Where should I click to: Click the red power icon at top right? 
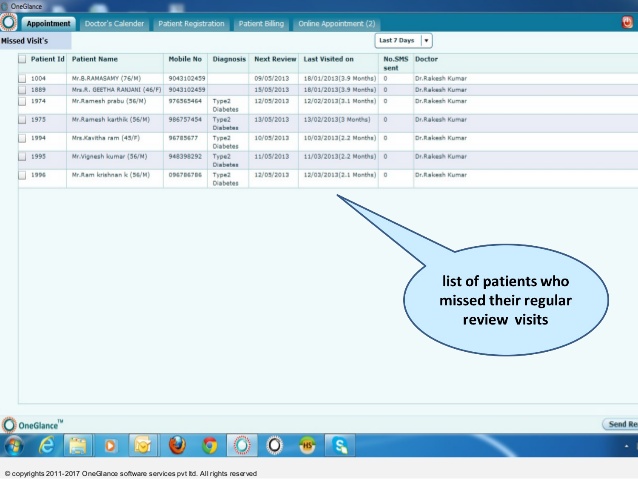click(628, 22)
